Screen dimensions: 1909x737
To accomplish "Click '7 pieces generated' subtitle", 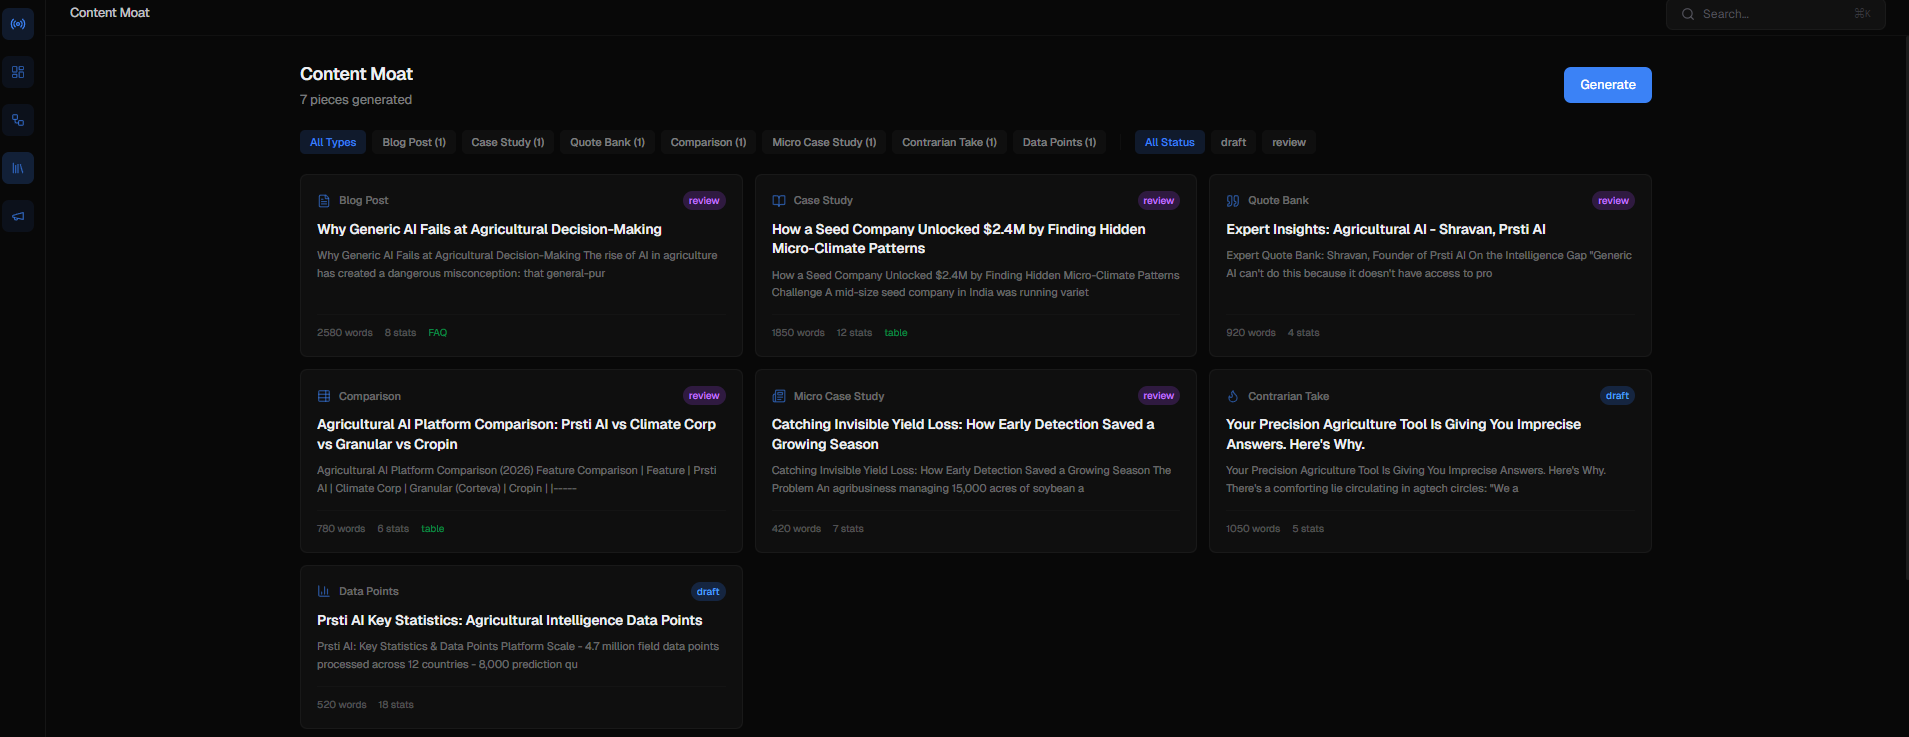I will click(x=356, y=100).
